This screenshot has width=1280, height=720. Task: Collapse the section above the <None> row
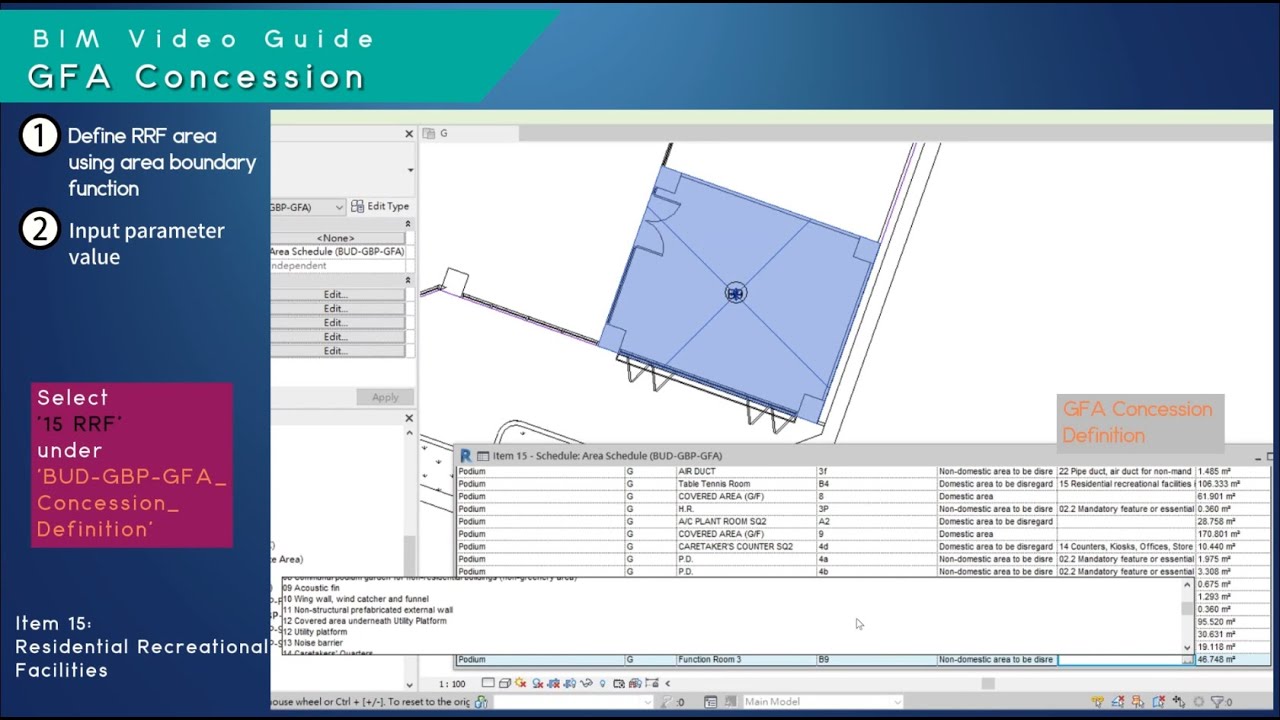coord(408,224)
